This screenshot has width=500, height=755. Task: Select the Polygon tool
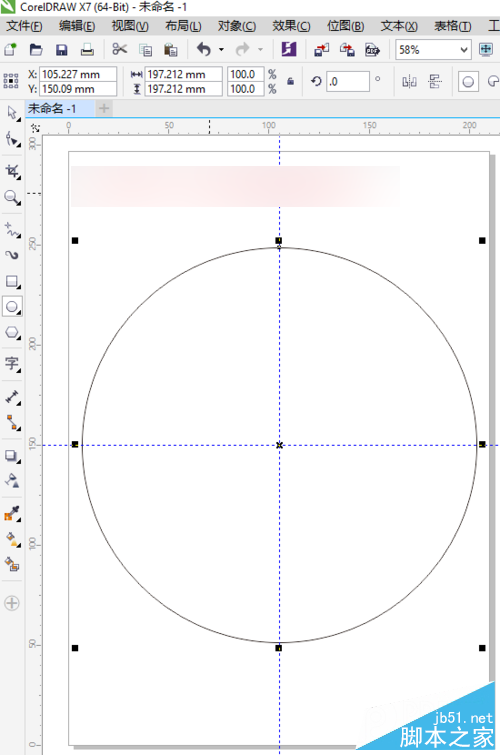click(12, 333)
